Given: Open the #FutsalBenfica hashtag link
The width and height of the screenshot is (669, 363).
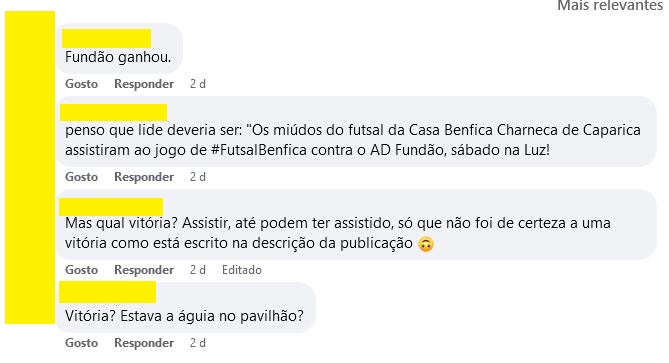Looking at the screenshot, I should click(x=259, y=150).
